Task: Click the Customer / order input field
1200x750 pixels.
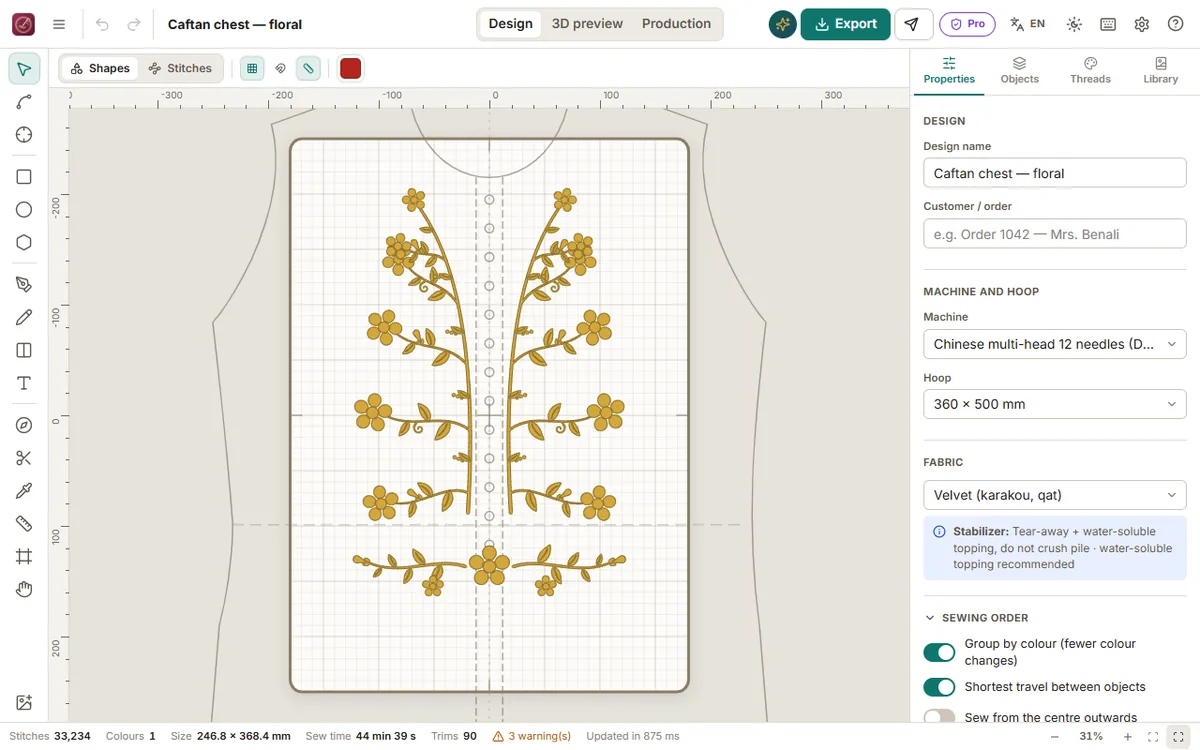Action: pos(1054,234)
